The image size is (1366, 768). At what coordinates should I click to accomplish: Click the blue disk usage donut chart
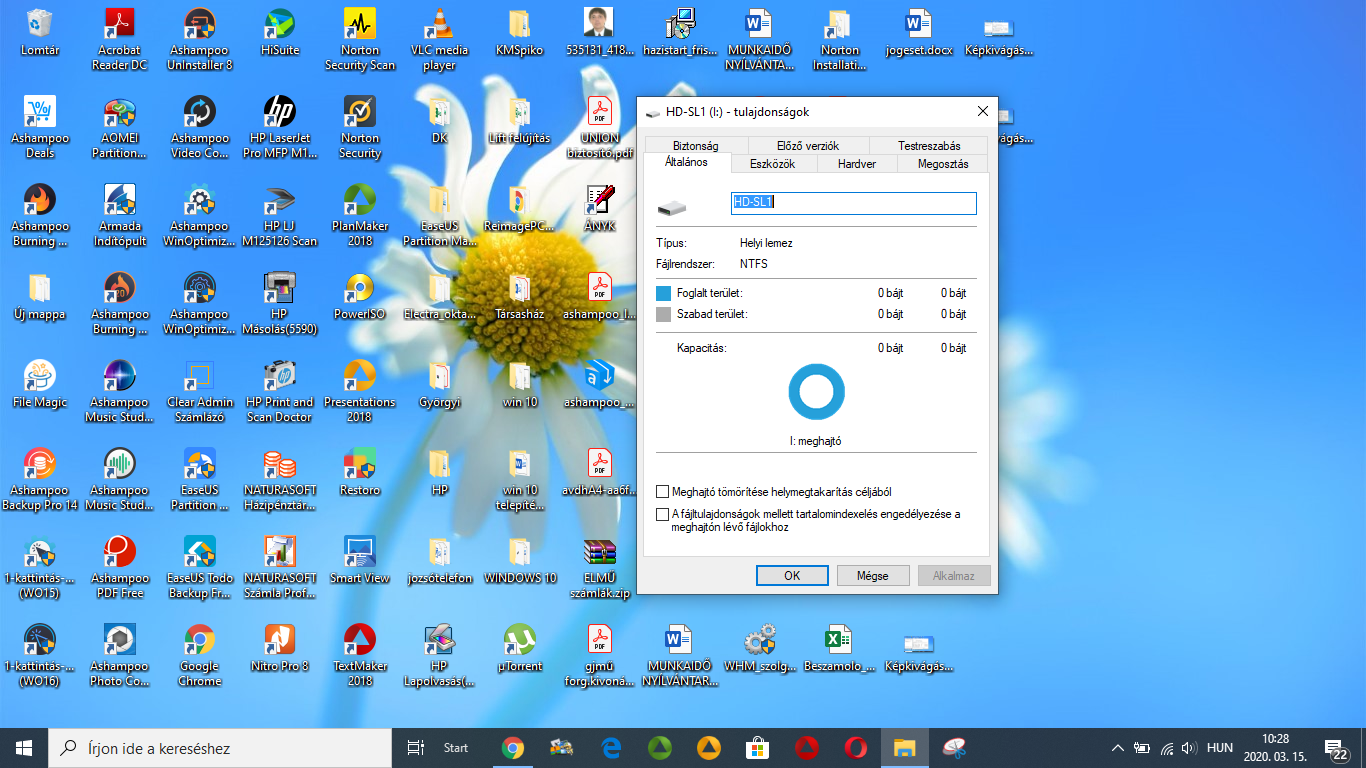coord(817,392)
